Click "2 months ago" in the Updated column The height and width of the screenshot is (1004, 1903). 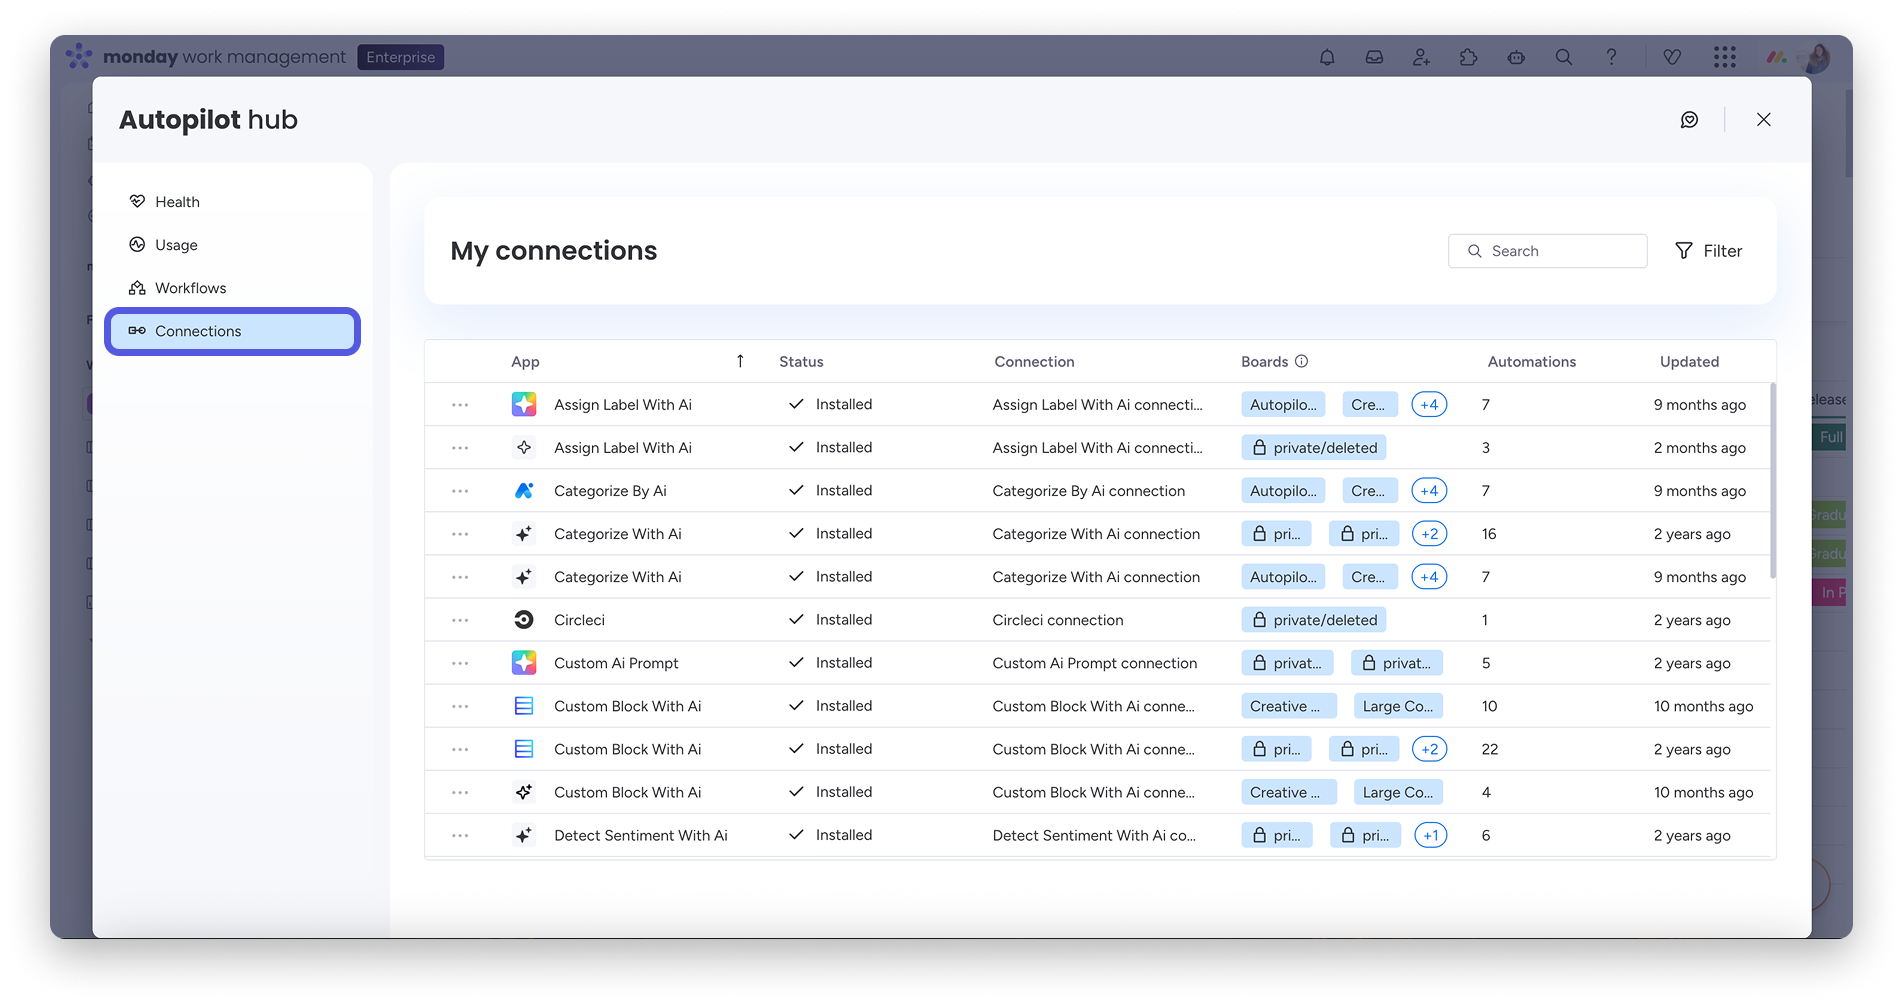click(x=1700, y=448)
